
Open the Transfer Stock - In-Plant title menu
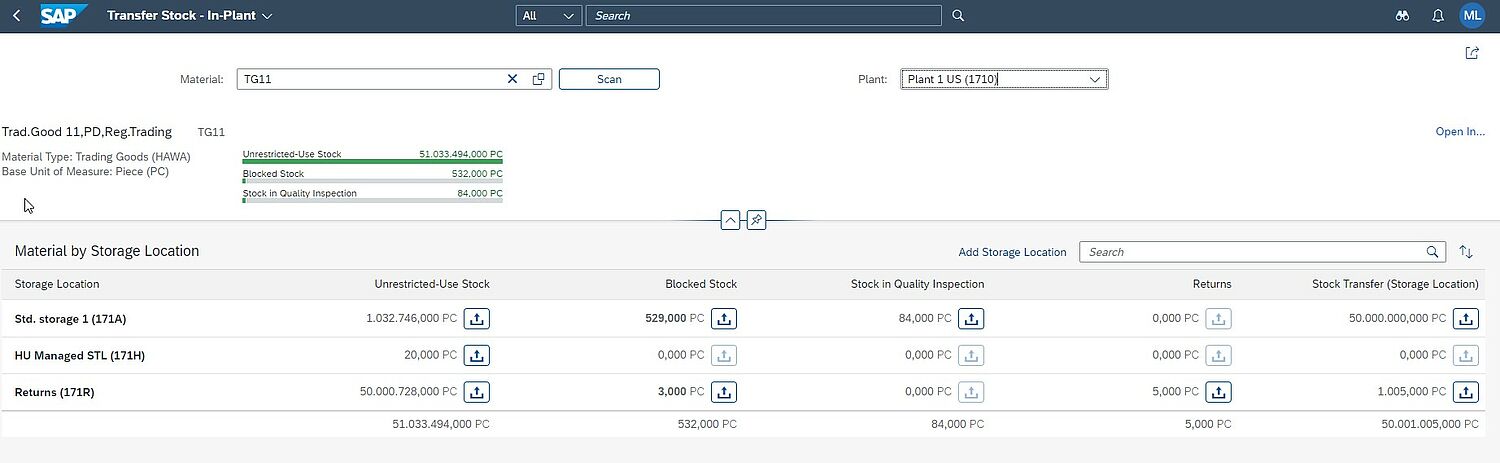pos(189,16)
